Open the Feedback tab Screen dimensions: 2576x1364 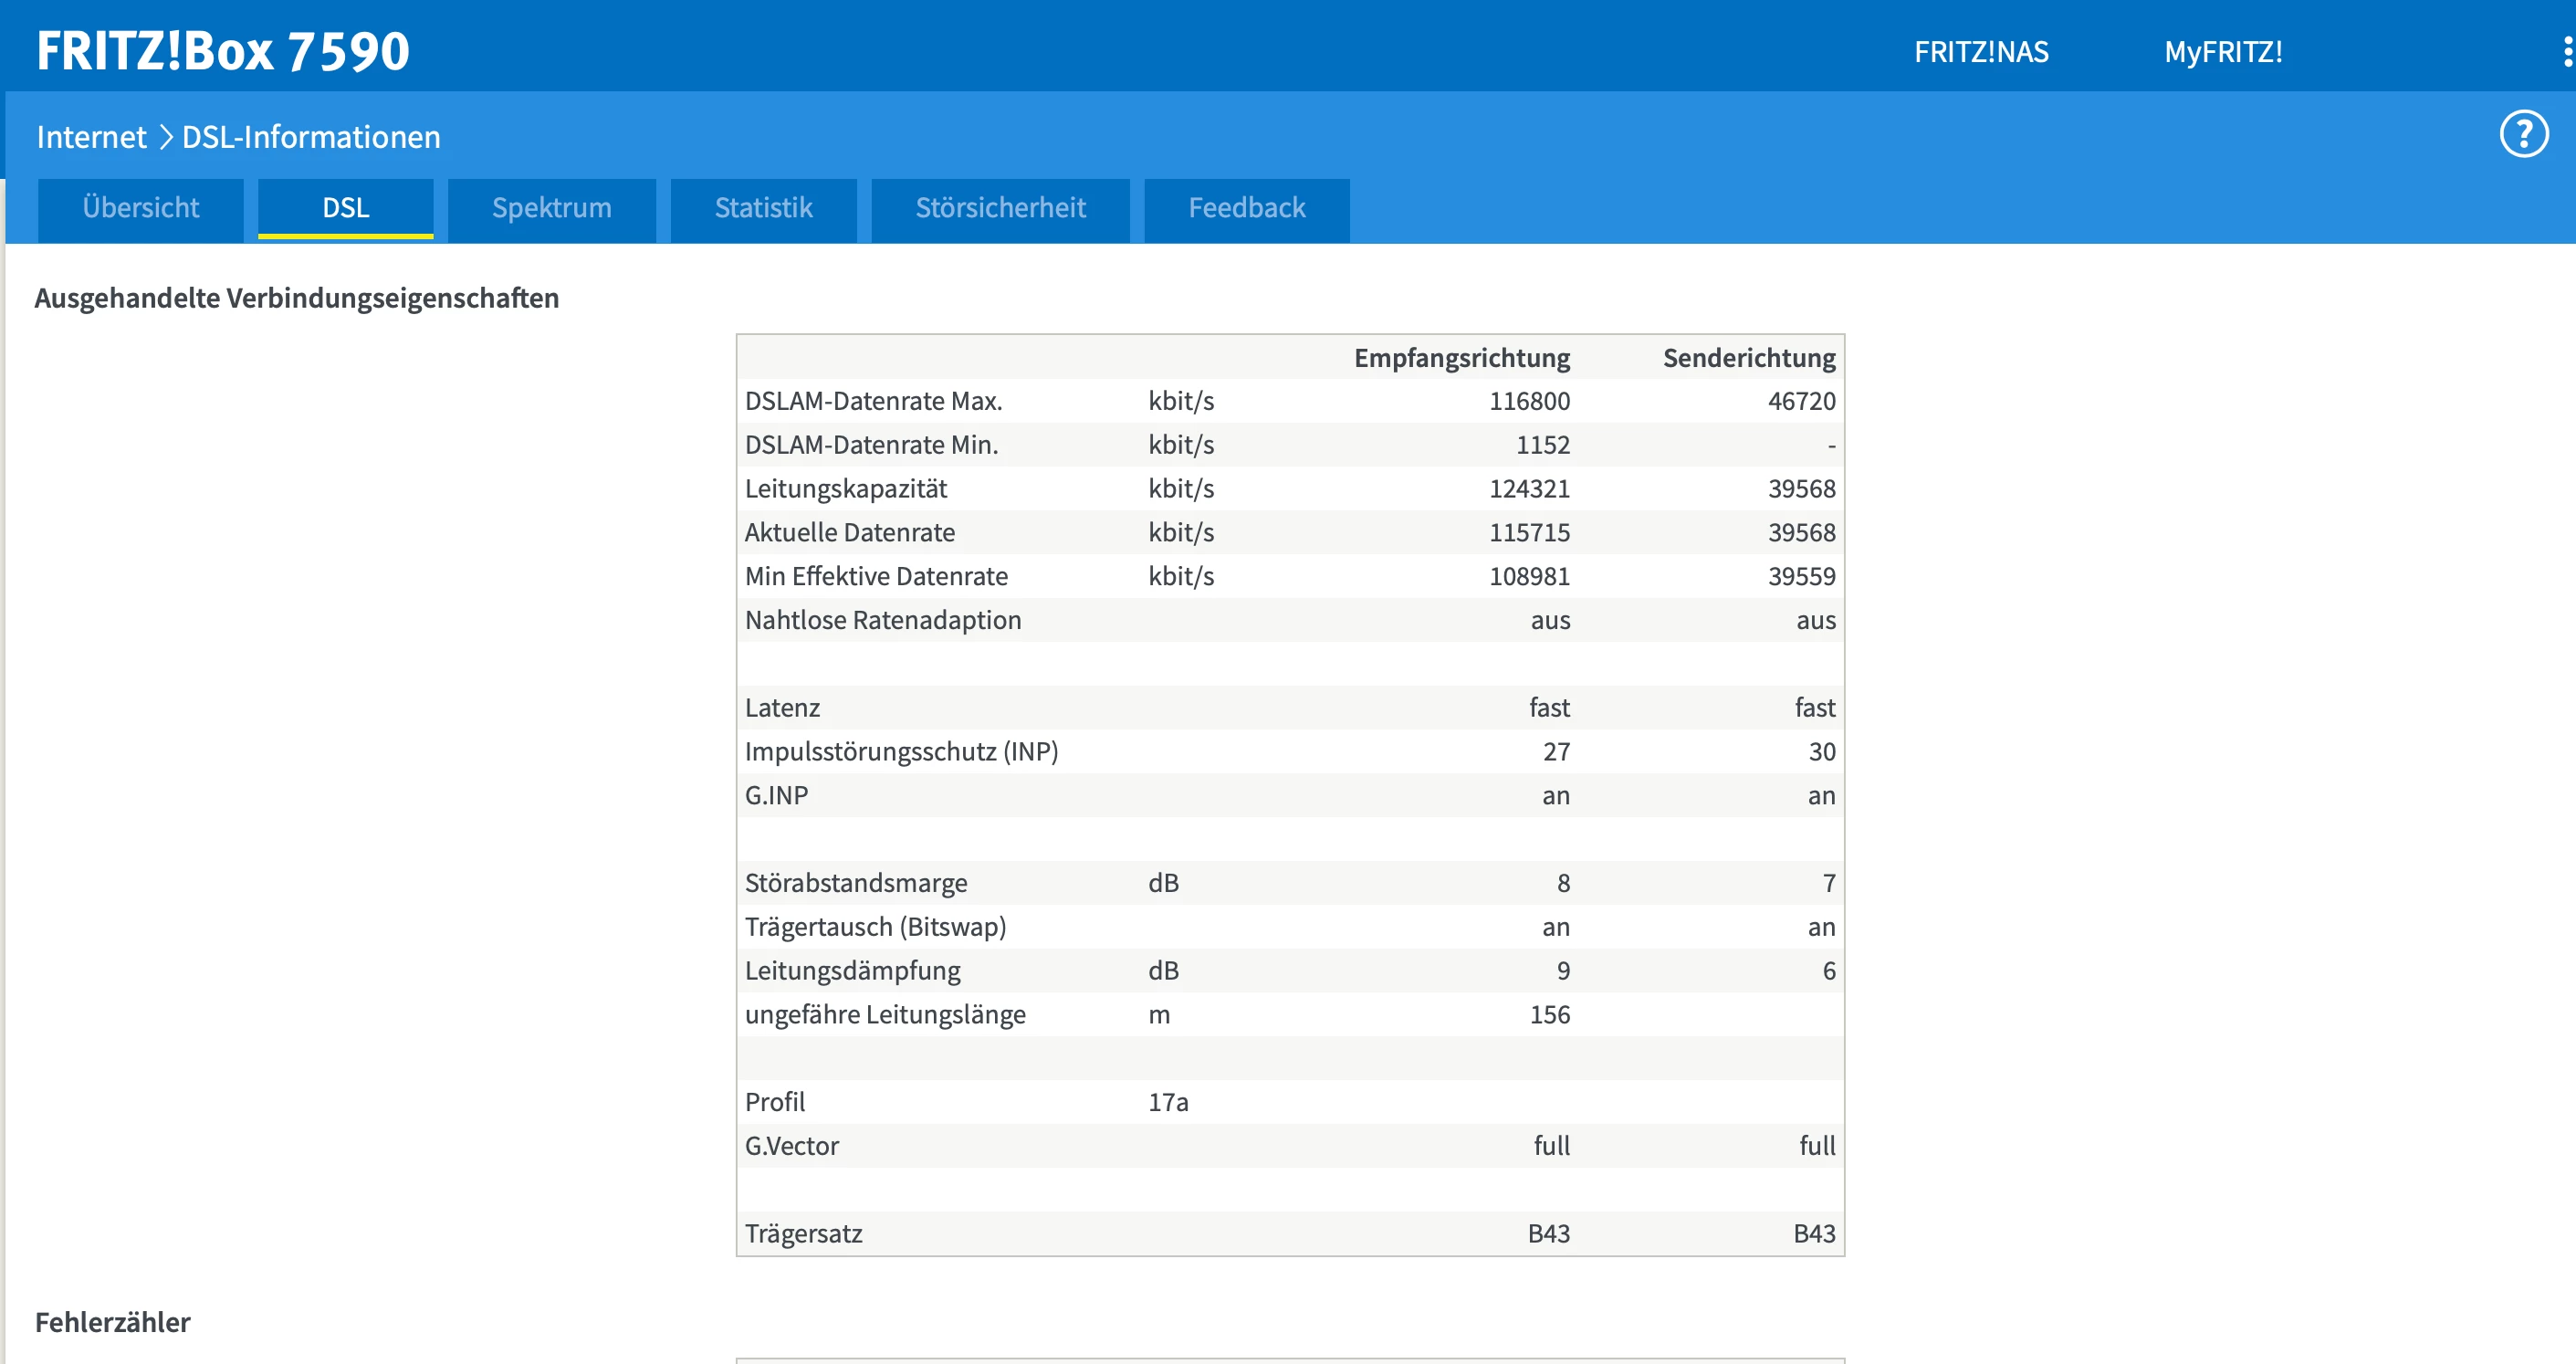pos(1246,208)
